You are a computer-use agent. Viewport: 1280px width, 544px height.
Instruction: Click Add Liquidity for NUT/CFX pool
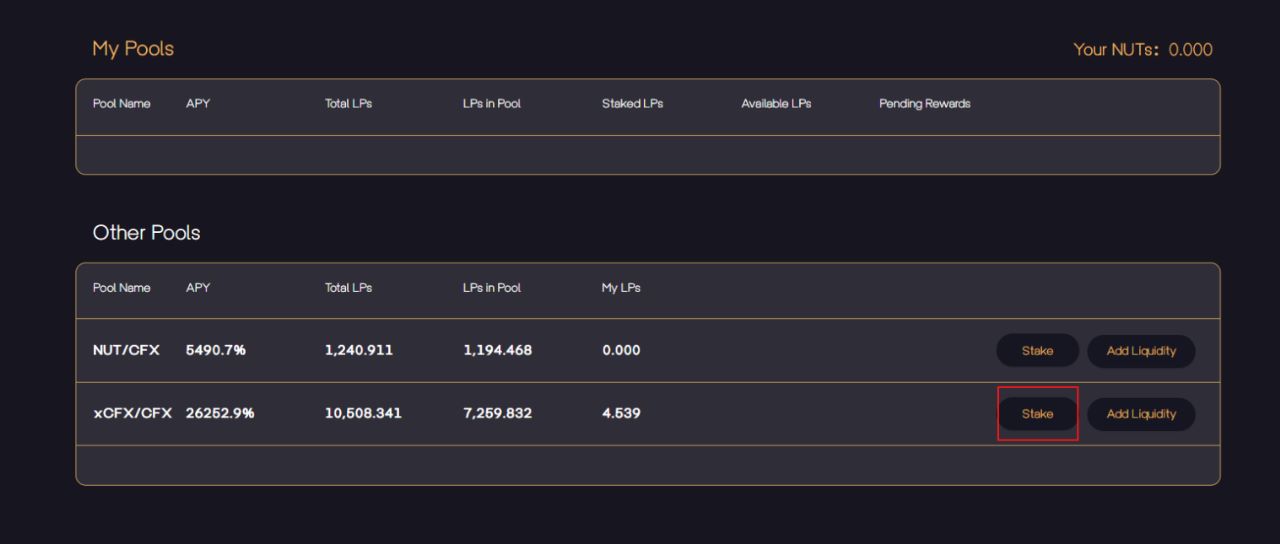tap(1141, 351)
